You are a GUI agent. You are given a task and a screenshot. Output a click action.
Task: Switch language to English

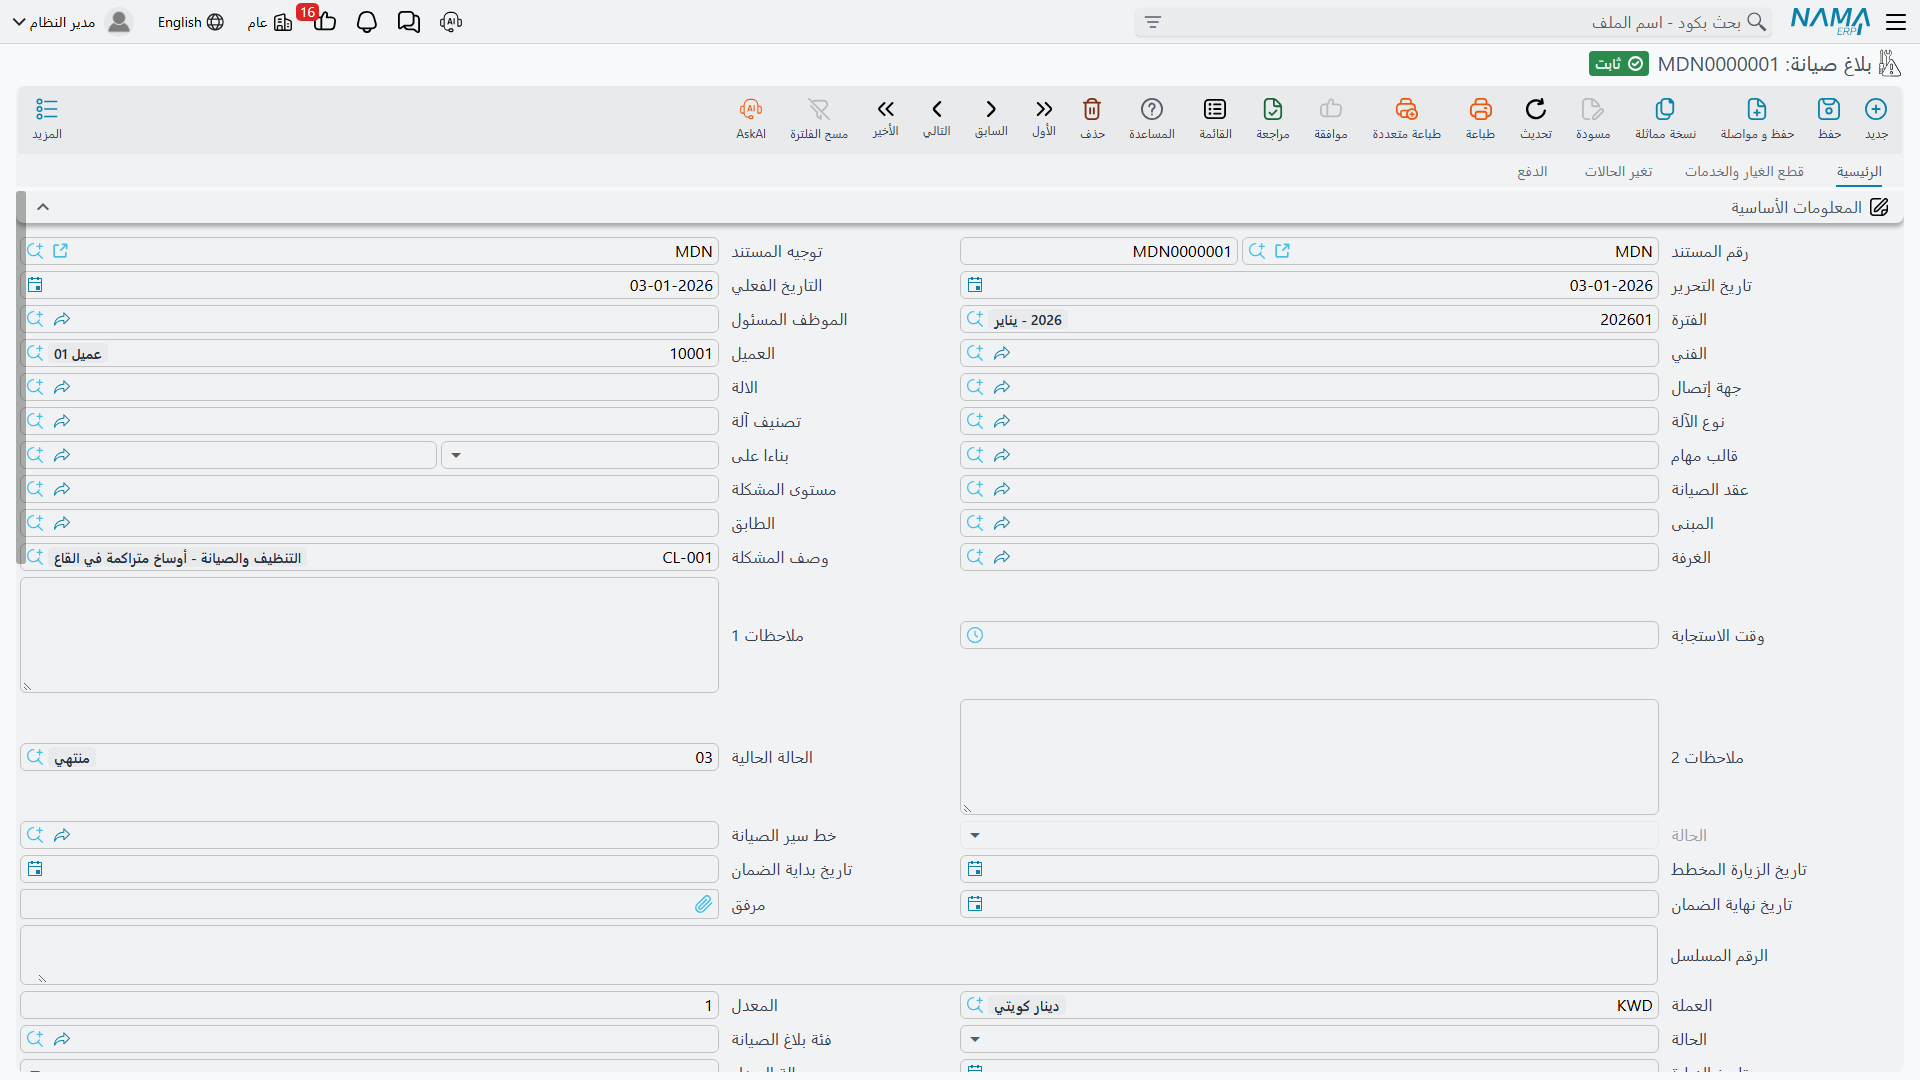click(190, 22)
